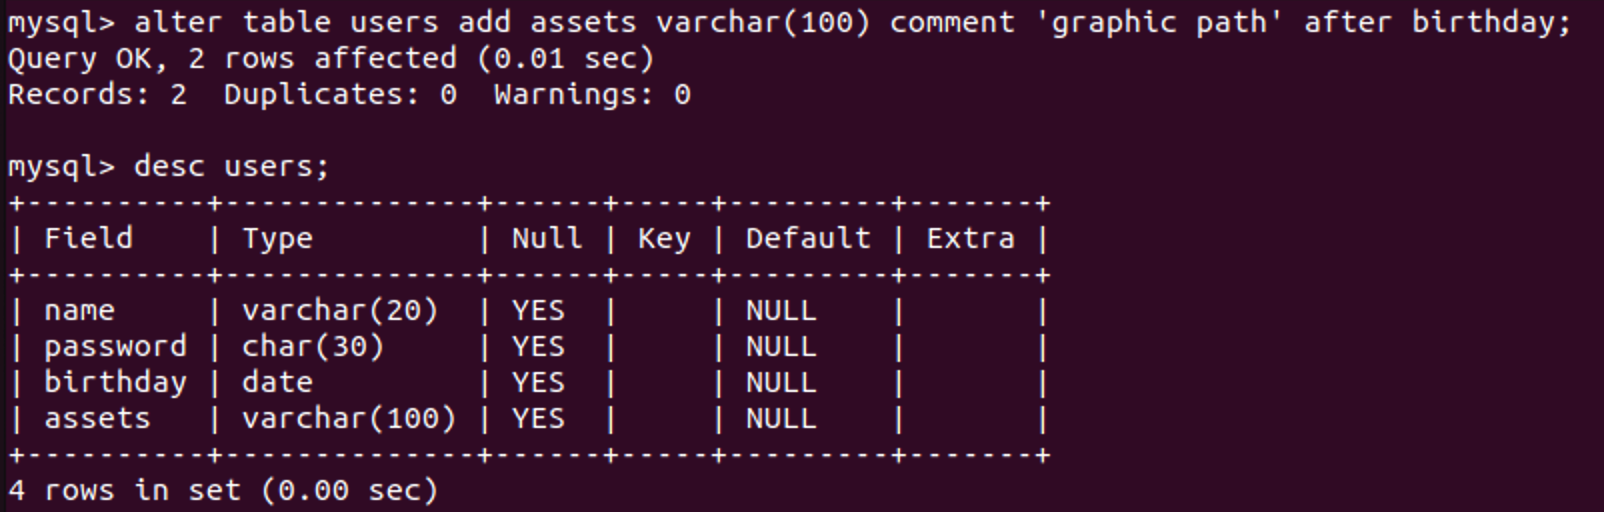1604x512 pixels.
Task: Click the 'Null' column header
Action: point(546,238)
